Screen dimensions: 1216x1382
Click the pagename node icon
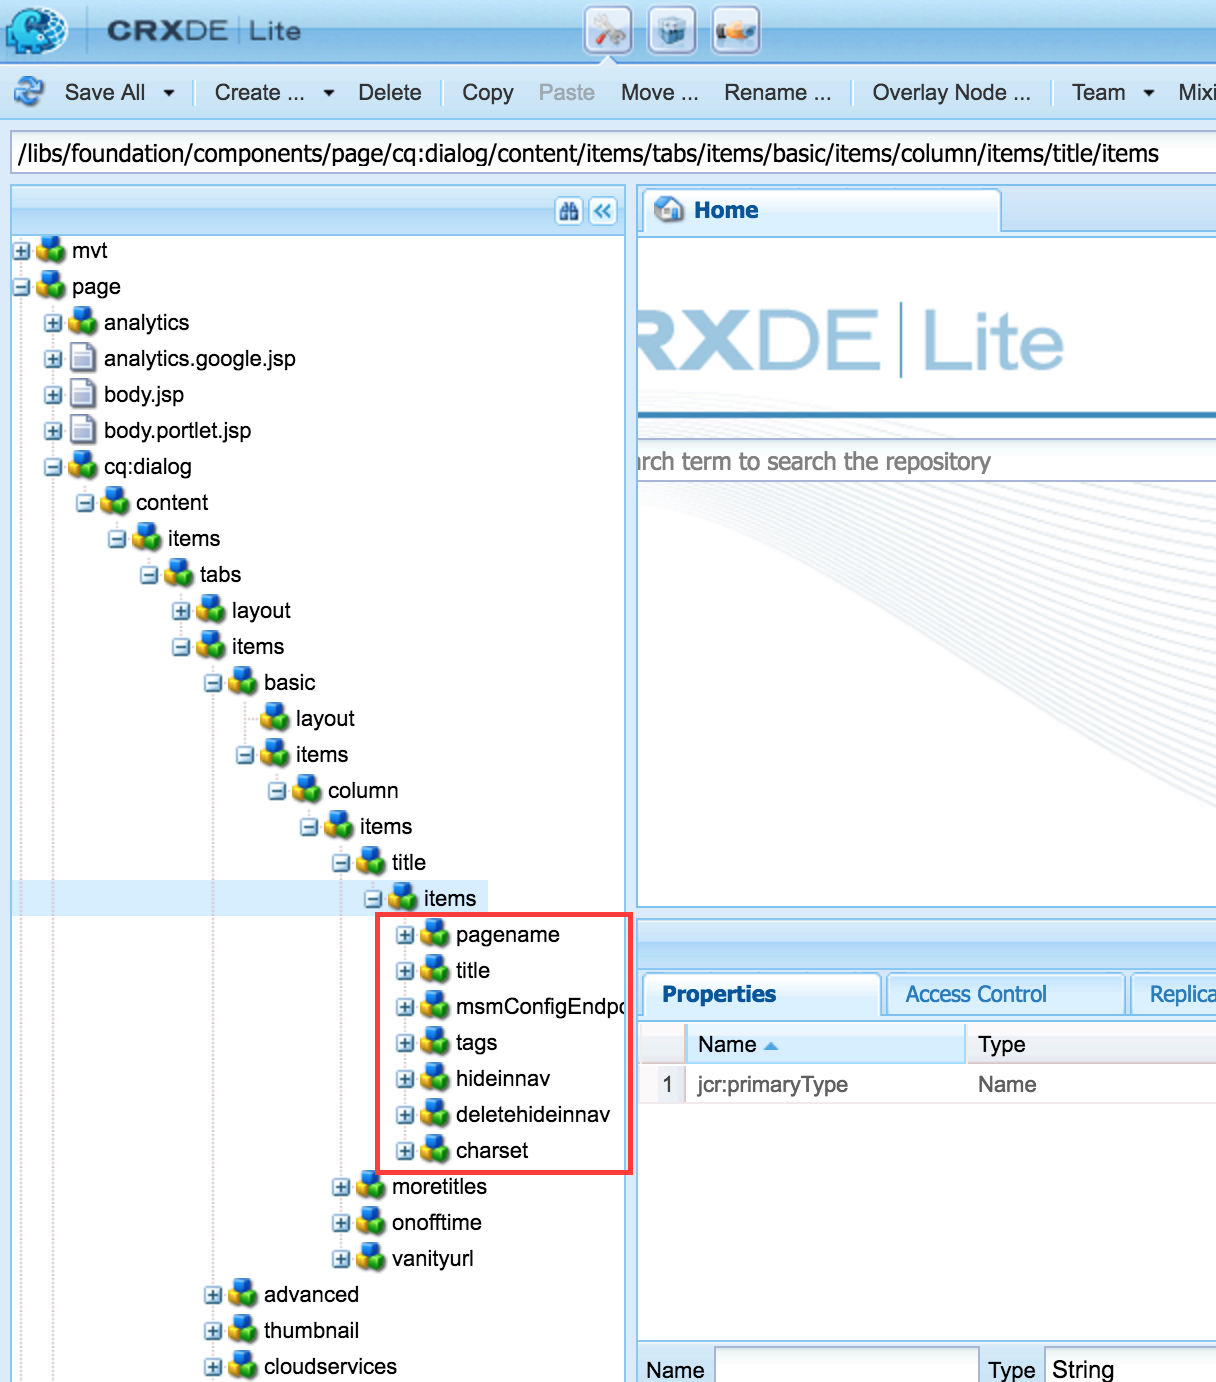click(x=435, y=934)
